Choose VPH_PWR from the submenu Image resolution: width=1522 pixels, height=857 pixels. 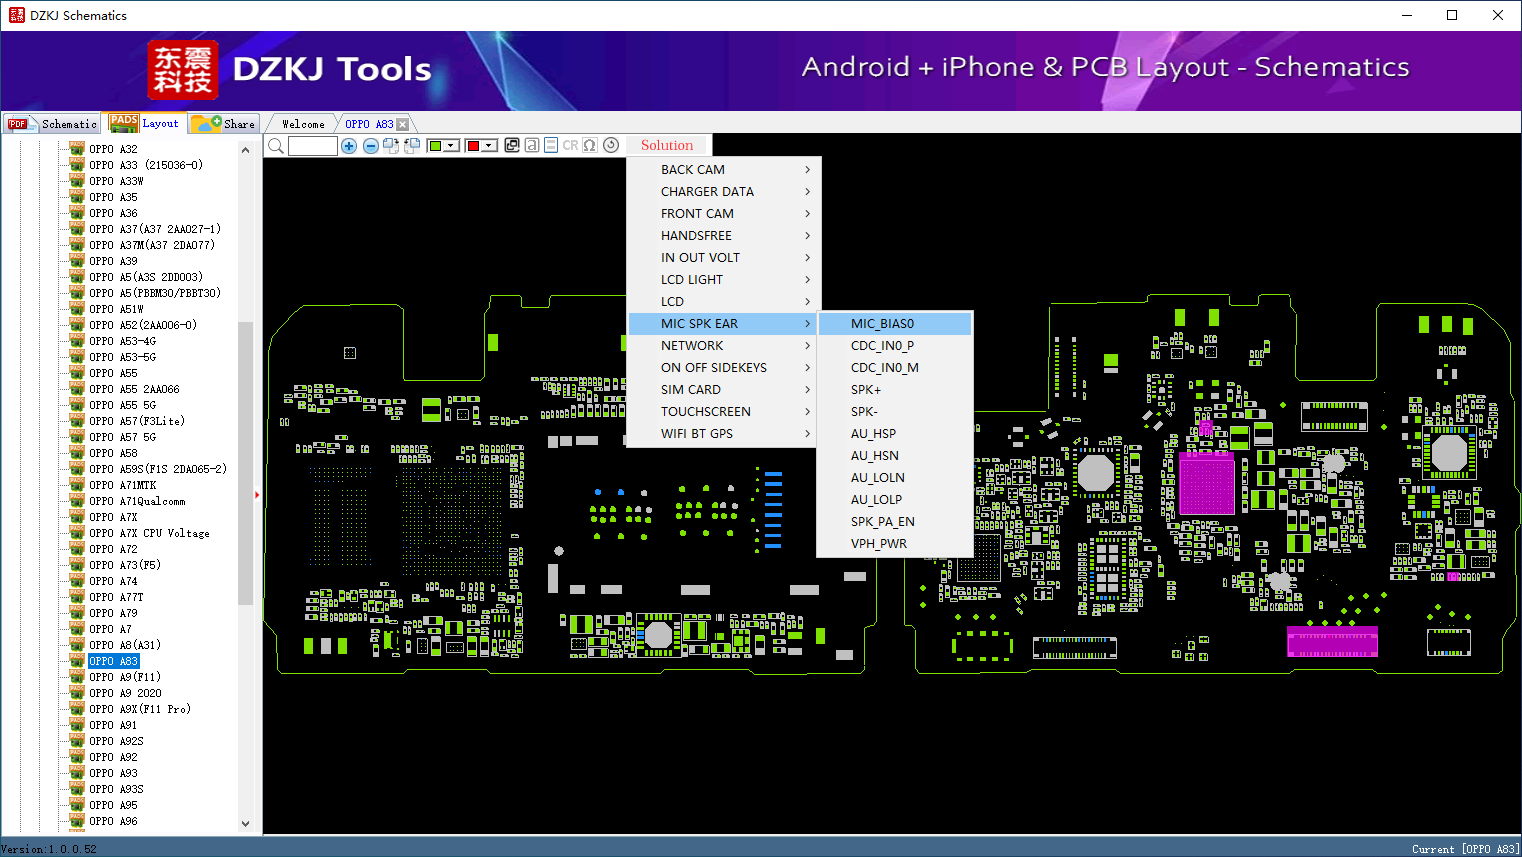point(895,544)
